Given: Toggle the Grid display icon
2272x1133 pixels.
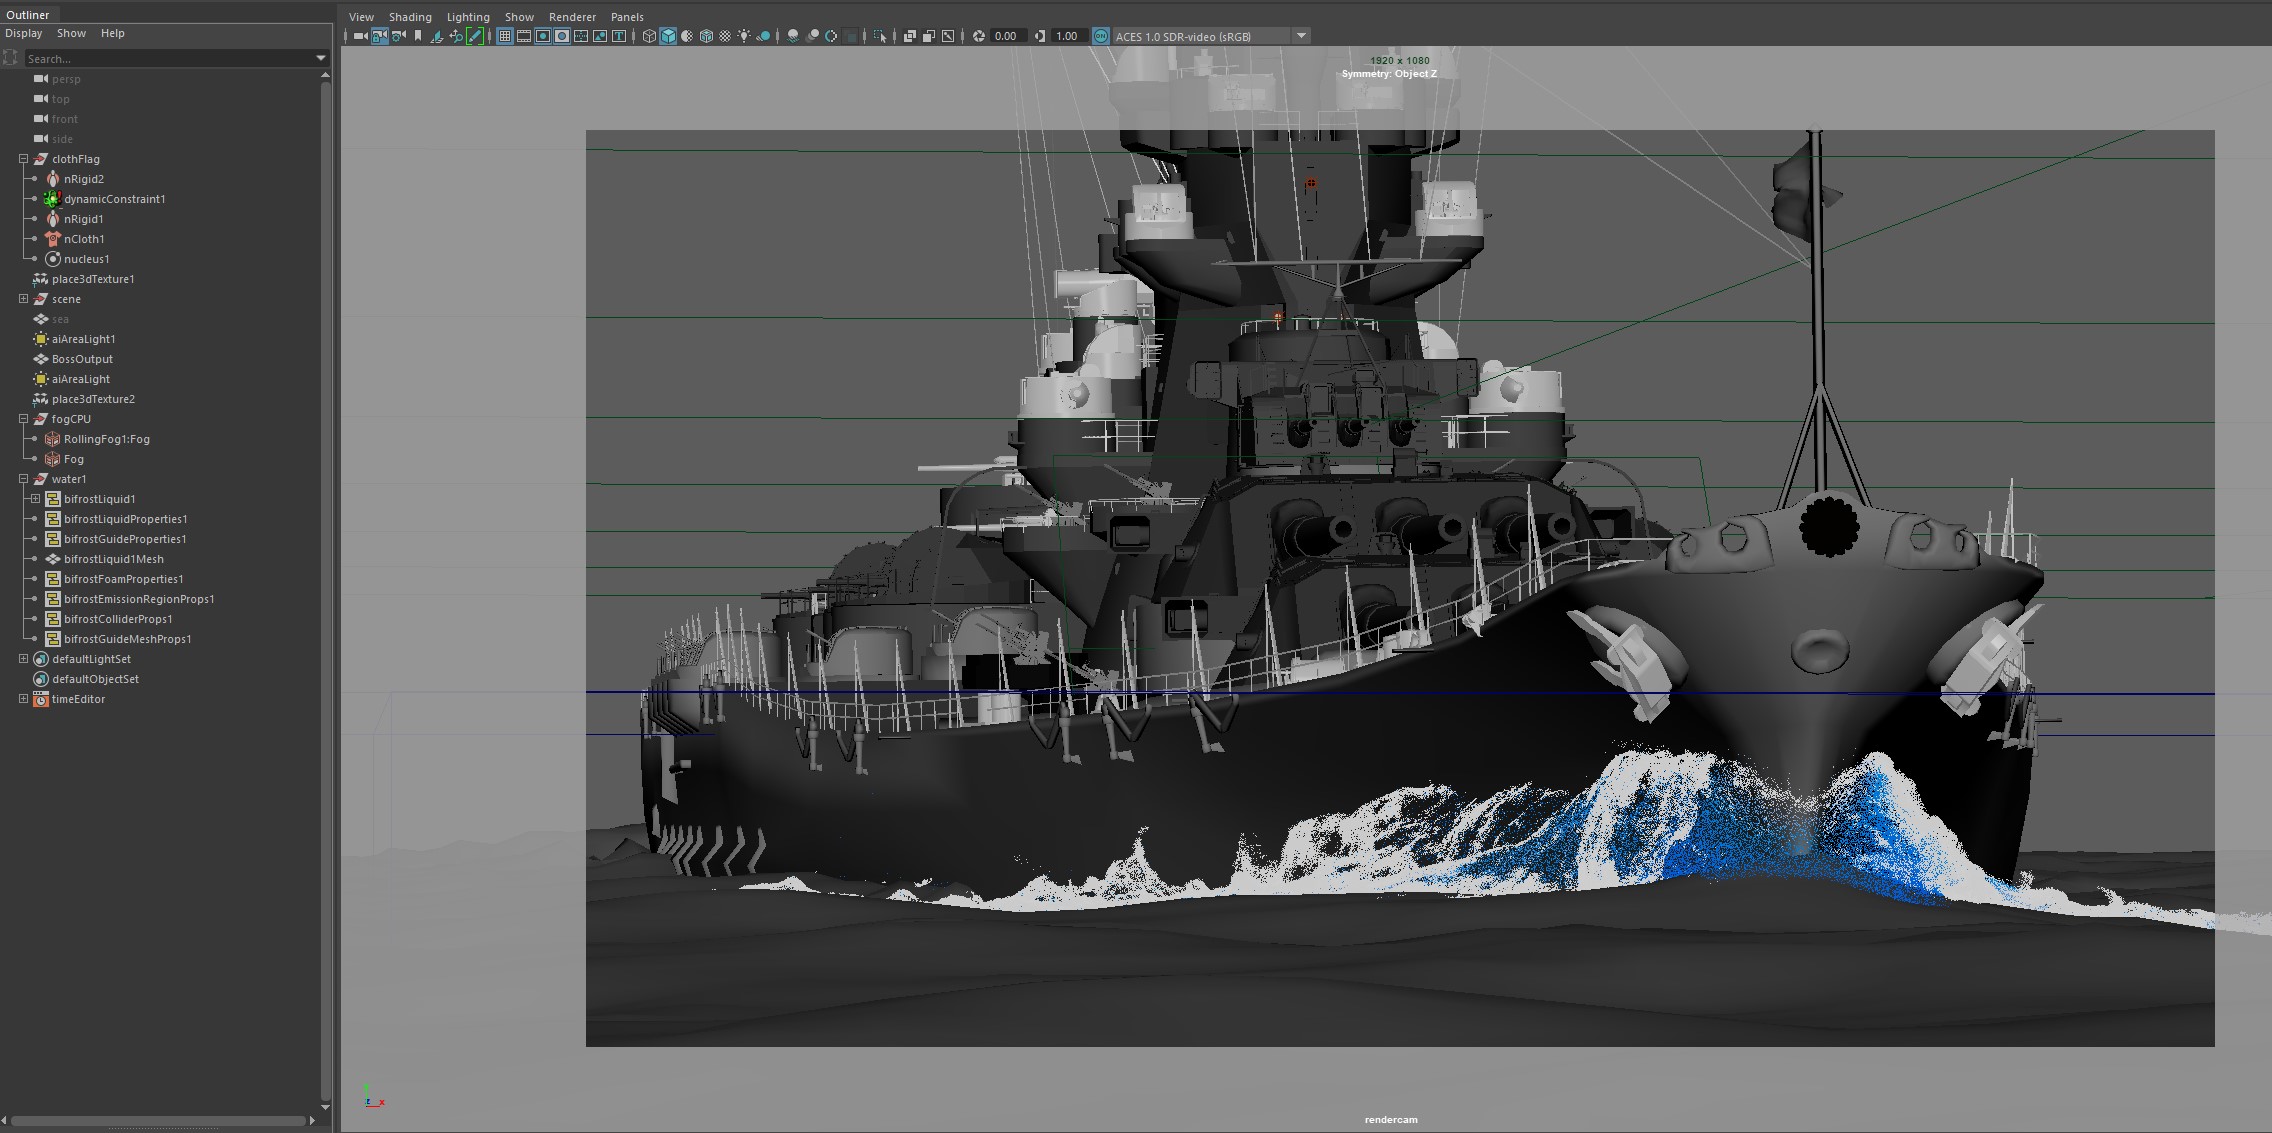Looking at the screenshot, I should 505,36.
